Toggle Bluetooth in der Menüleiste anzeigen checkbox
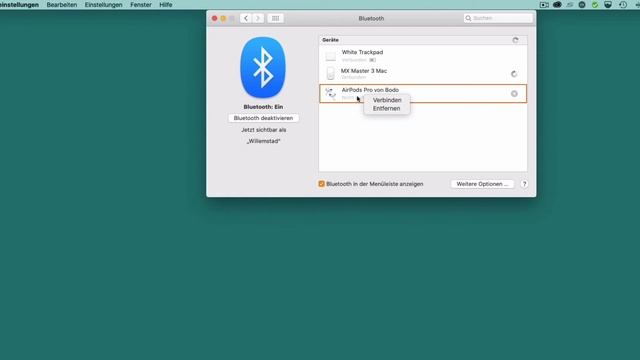 [322, 184]
